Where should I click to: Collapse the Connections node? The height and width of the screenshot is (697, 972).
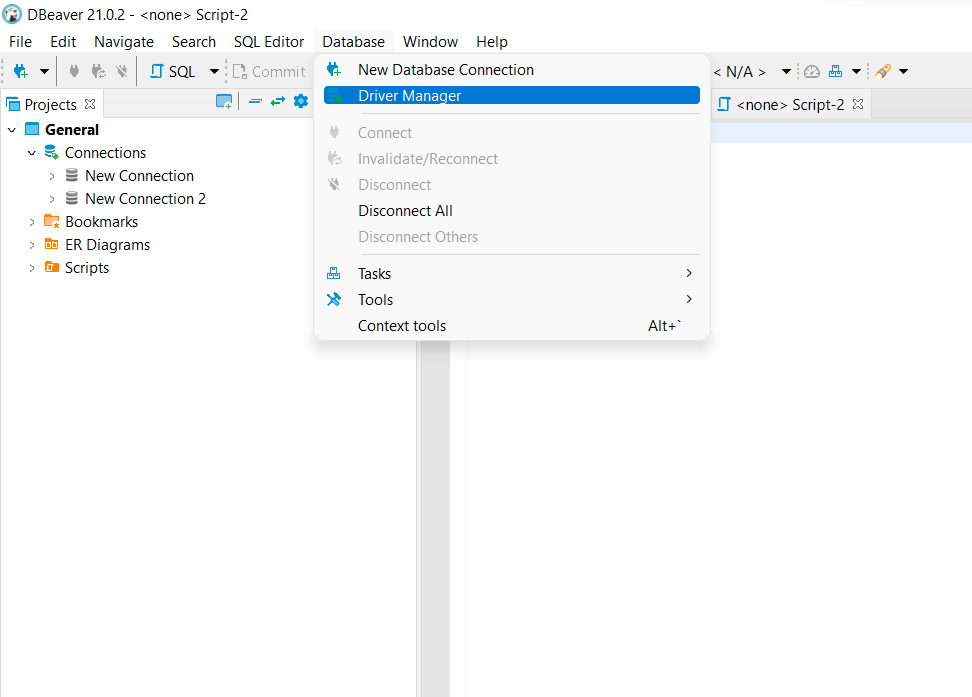(31, 152)
